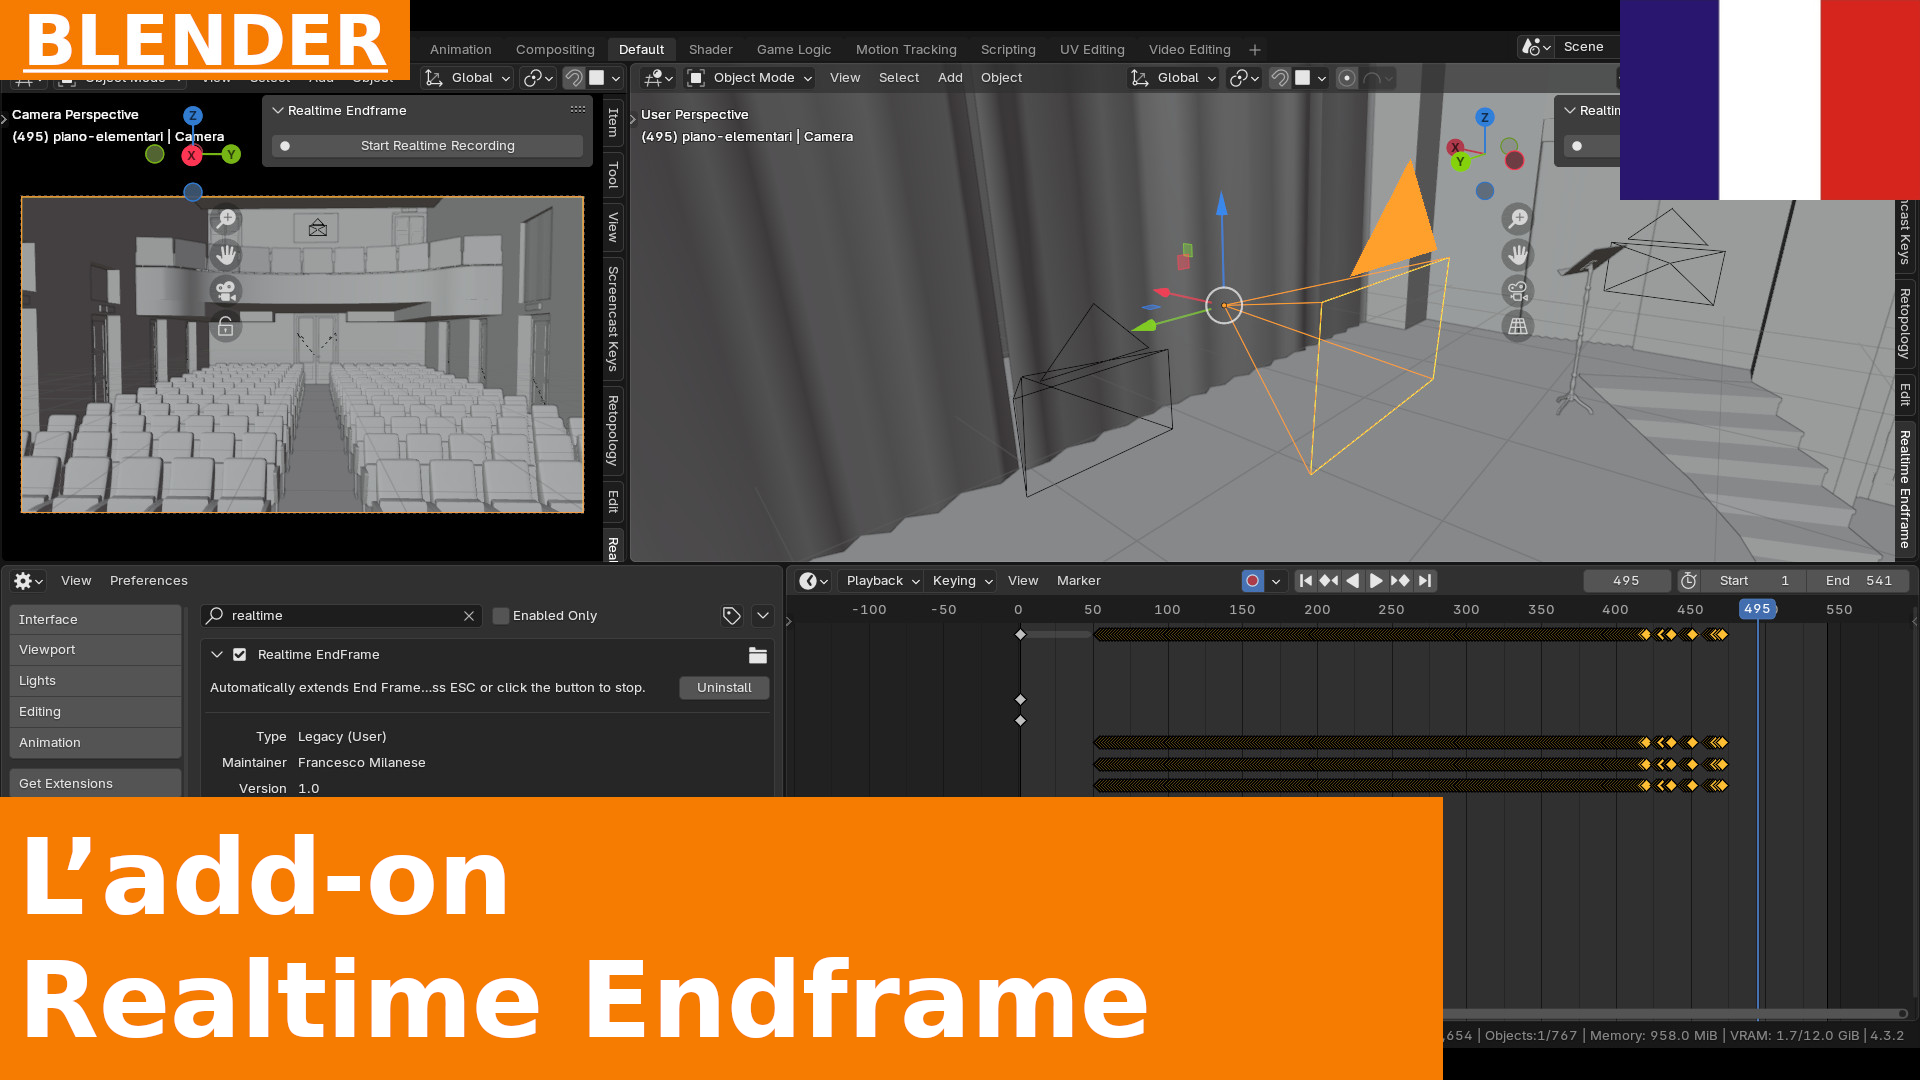Screen dimensions: 1920x1080
Task: Click the pan hand in User Perspective viewport
Action: (x=1518, y=255)
